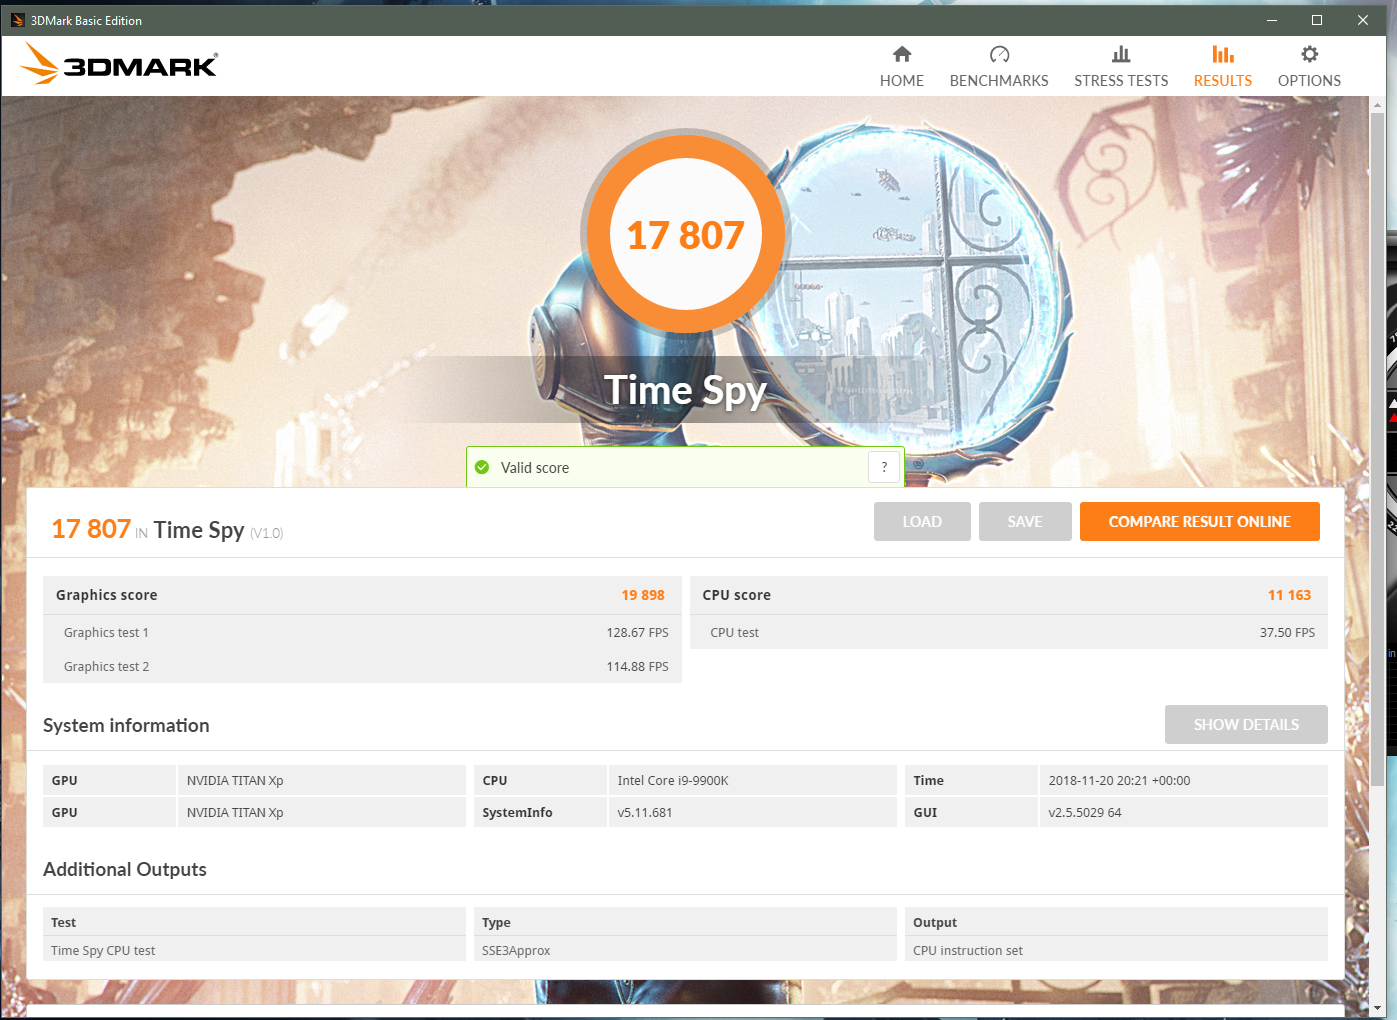The image size is (1397, 1020).
Task: Click the green valid score checkmark
Action: (x=483, y=466)
